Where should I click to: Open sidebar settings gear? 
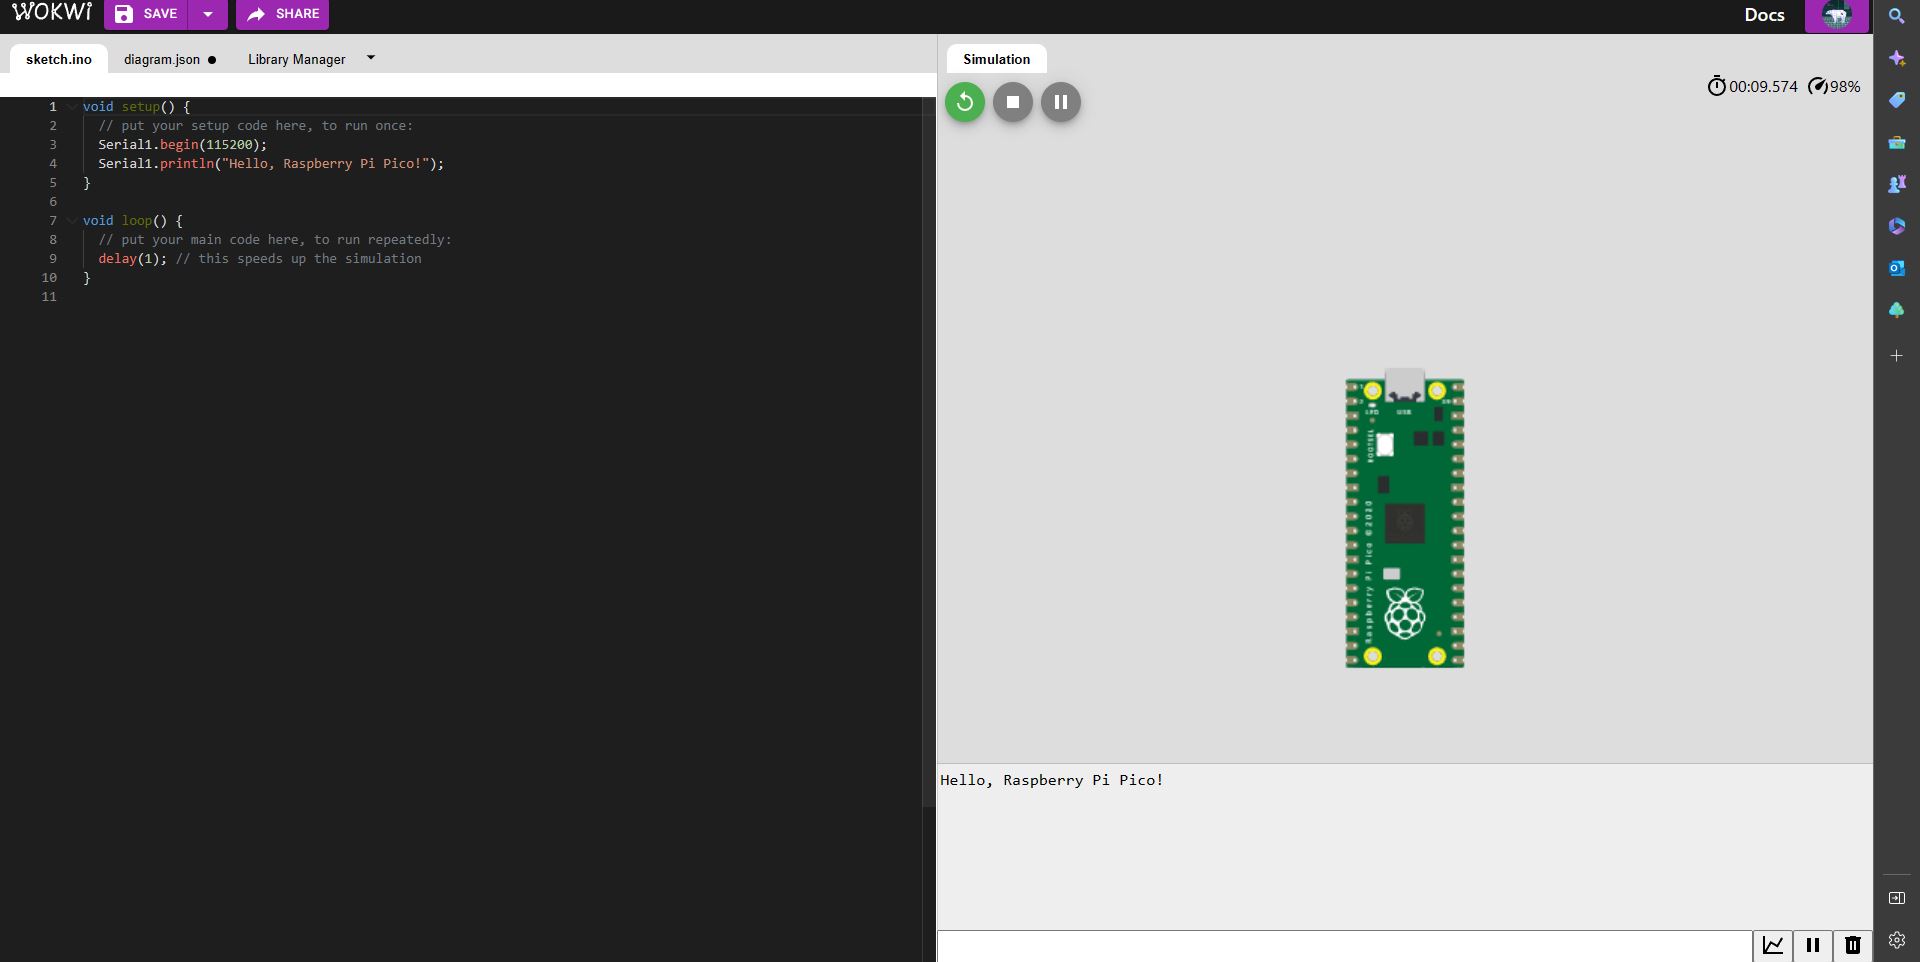1896,940
